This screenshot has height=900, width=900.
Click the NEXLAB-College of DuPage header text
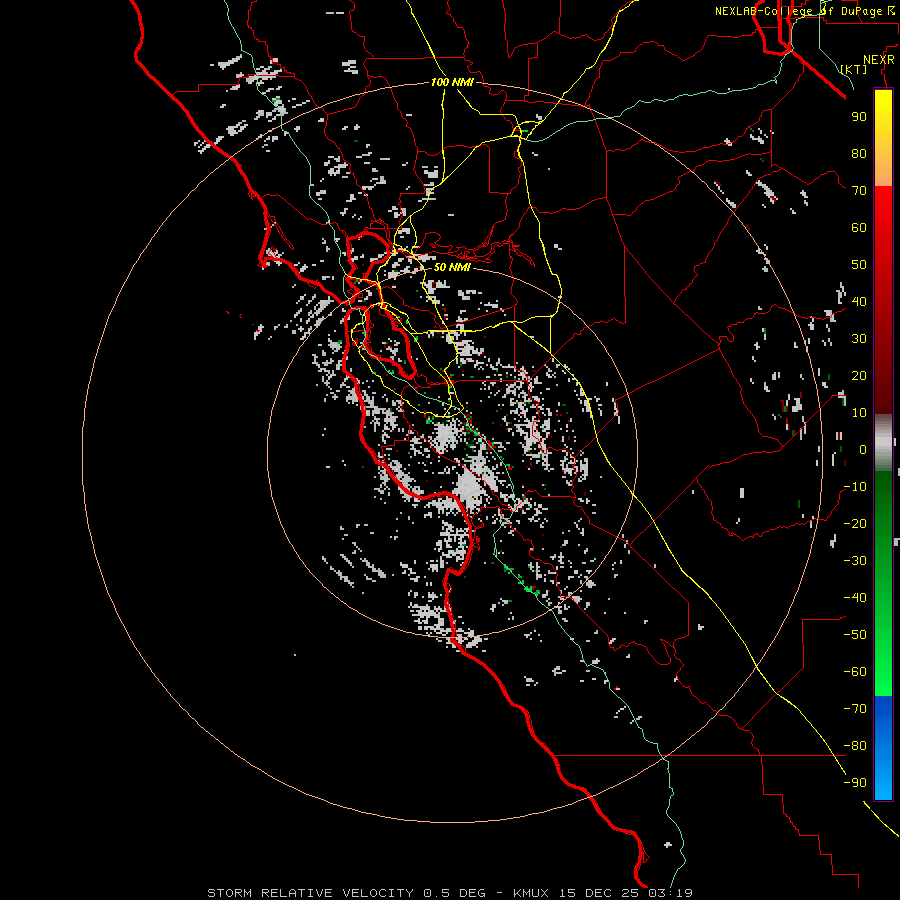[x=804, y=11]
